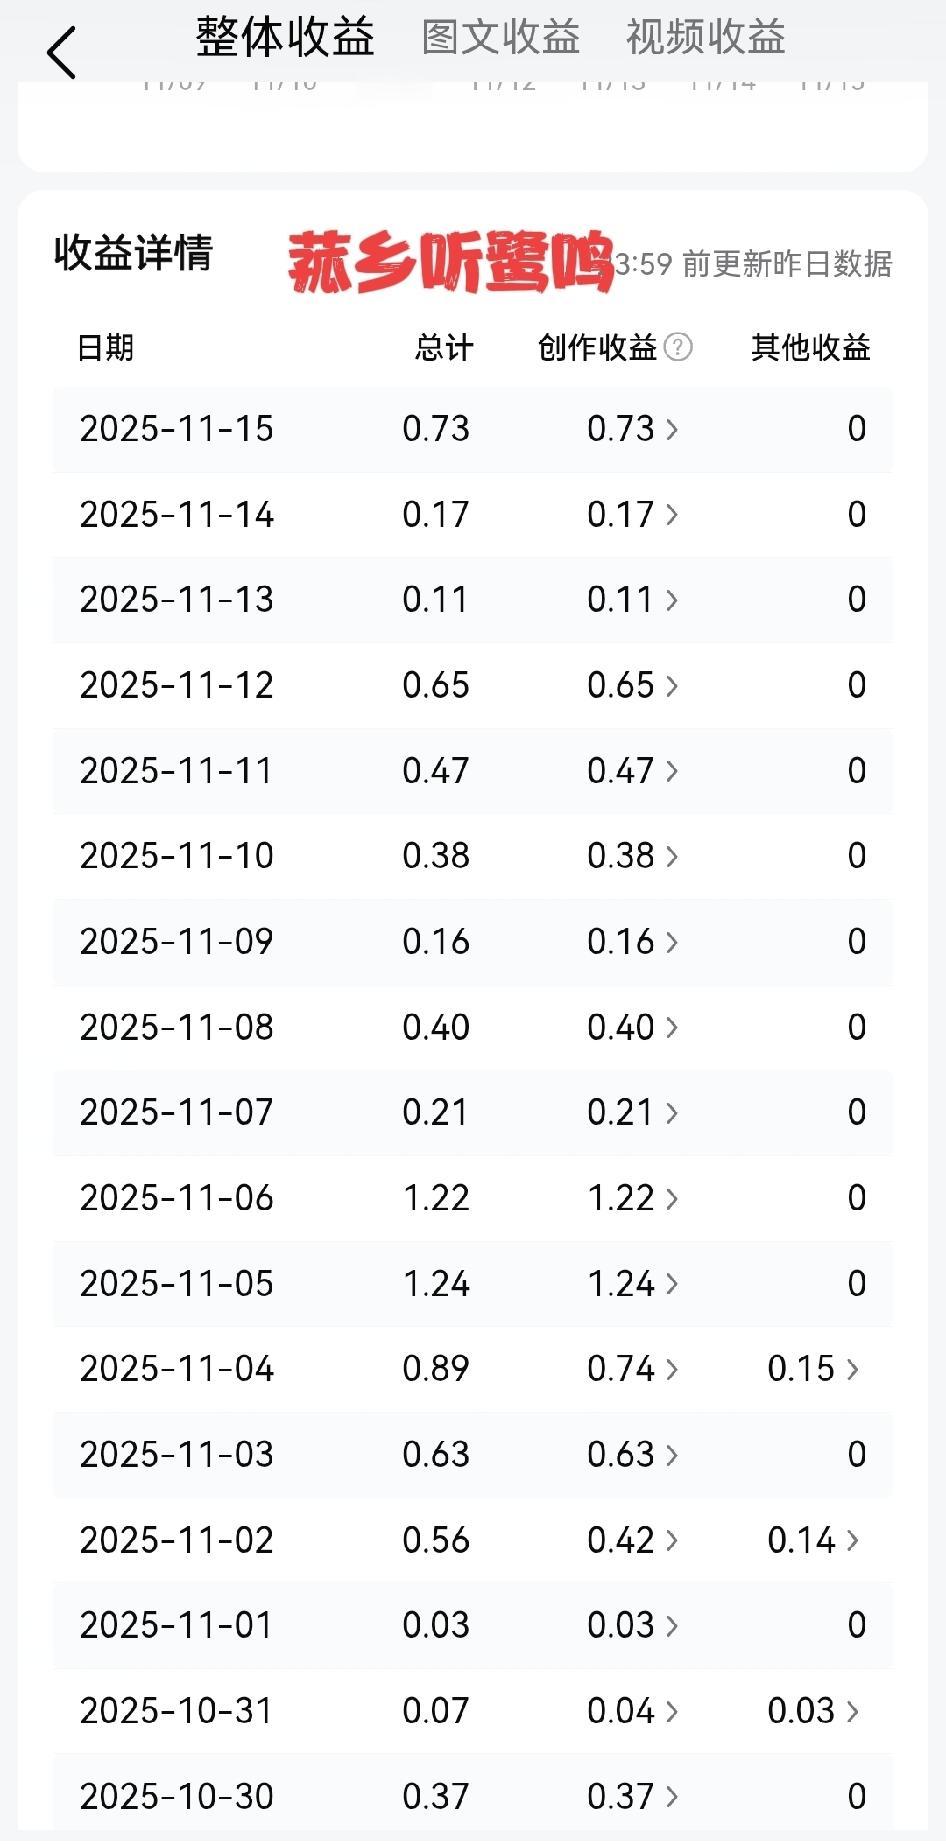Viewport: 946px width, 1846px height.
Task: Go back using the top-left arrow
Action: pos(61,52)
